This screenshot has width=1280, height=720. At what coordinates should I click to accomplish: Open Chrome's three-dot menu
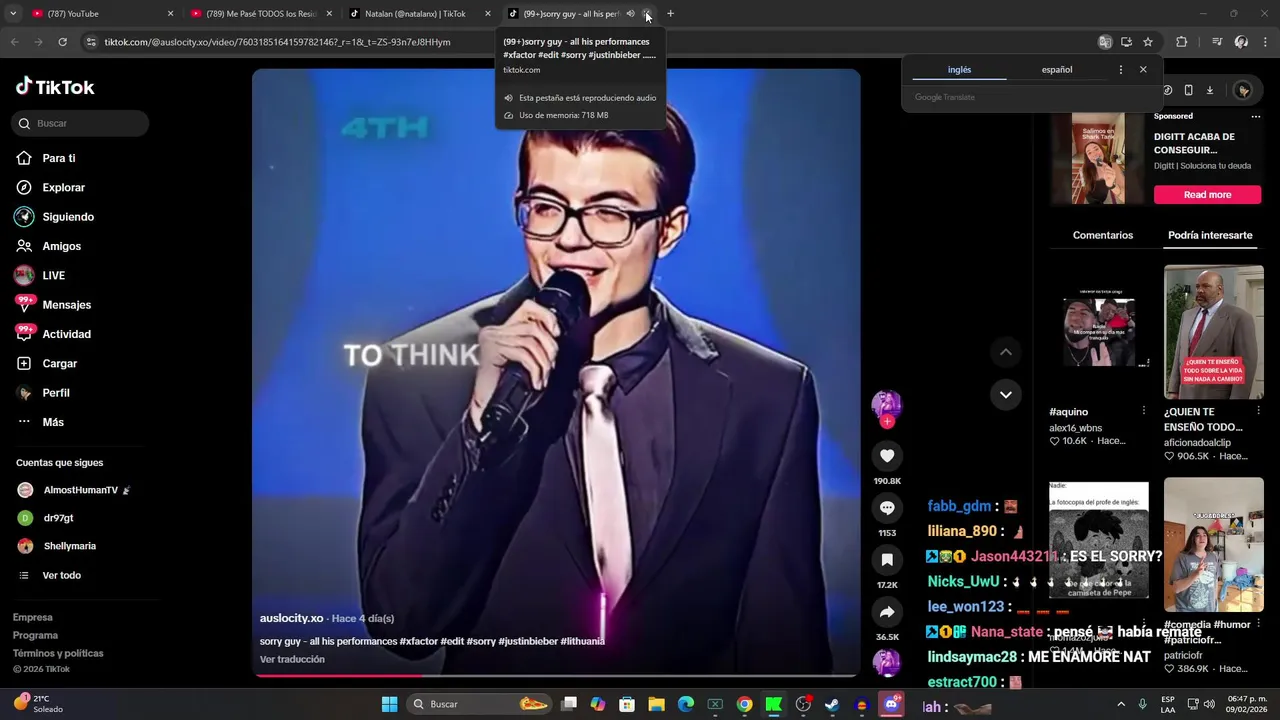tap(1266, 42)
